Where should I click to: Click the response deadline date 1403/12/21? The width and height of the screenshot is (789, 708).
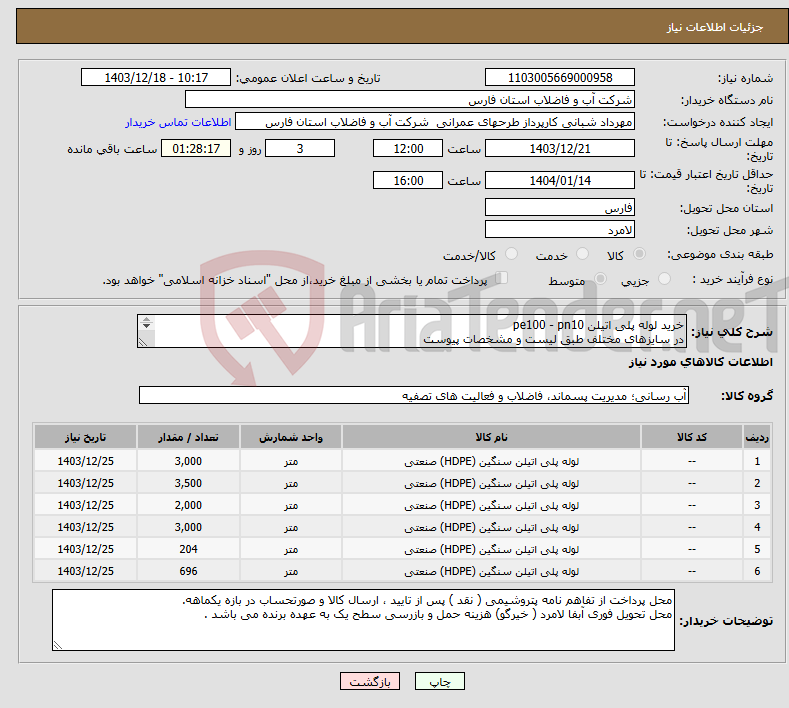(x=560, y=148)
